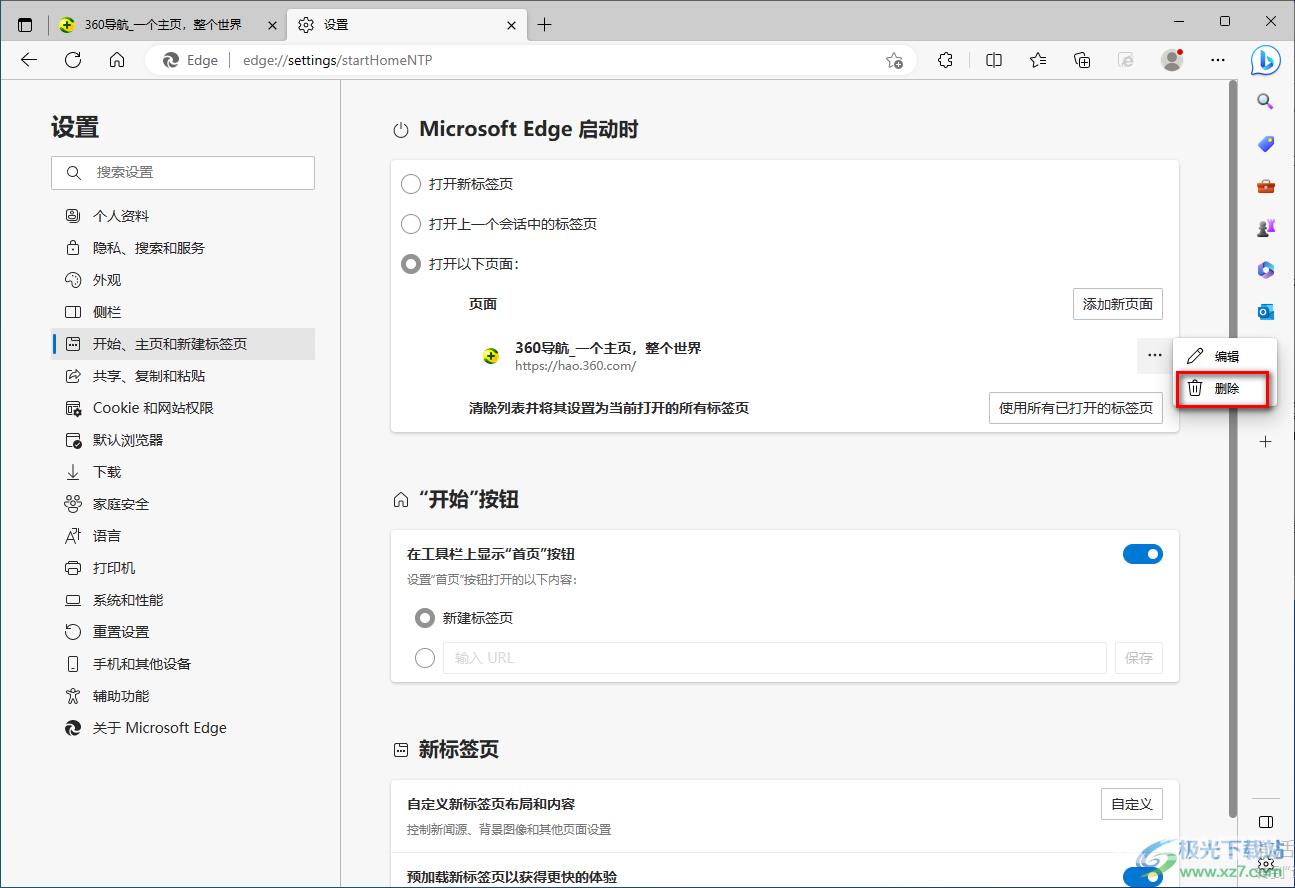The height and width of the screenshot is (888, 1295).
Task: Open Favorites list icon
Action: click(x=1038, y=60)
